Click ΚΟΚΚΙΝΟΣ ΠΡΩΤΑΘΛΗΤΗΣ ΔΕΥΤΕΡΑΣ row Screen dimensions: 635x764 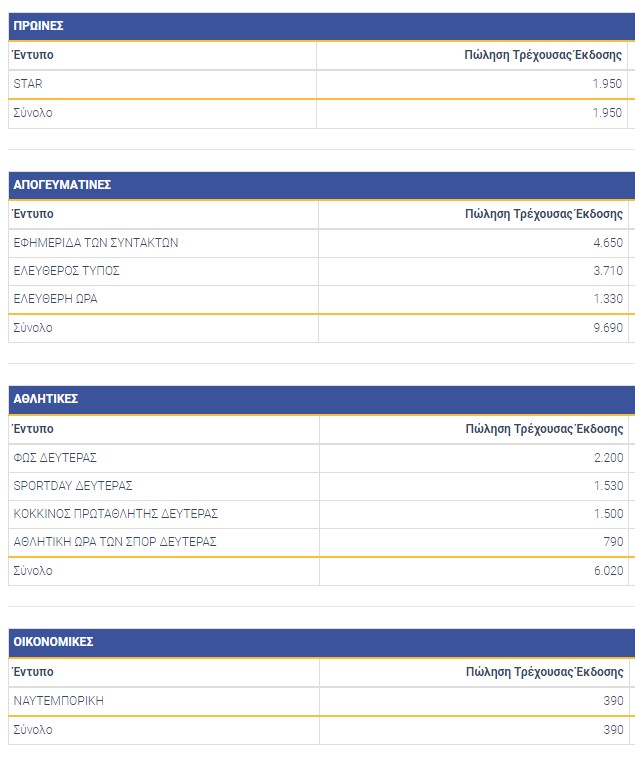(116, 514)
